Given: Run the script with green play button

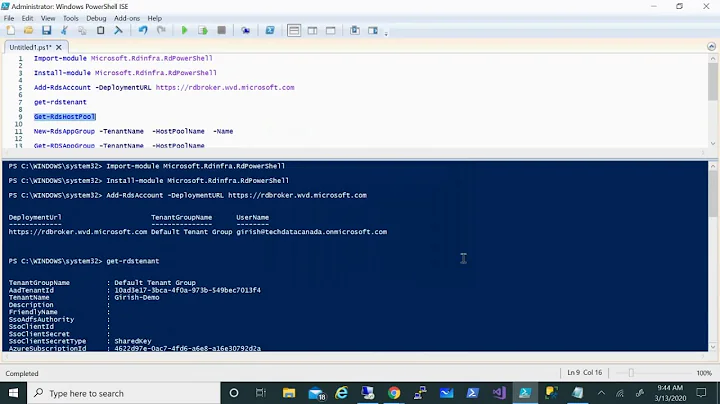Looking at the screenshot, I should tap(184, 30).
